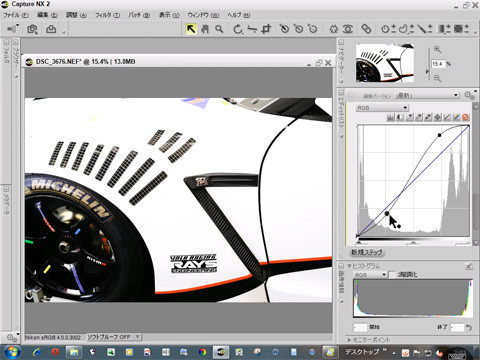
Task: Open the File menu
Action: pyautogui.click(x=16, y=15)
